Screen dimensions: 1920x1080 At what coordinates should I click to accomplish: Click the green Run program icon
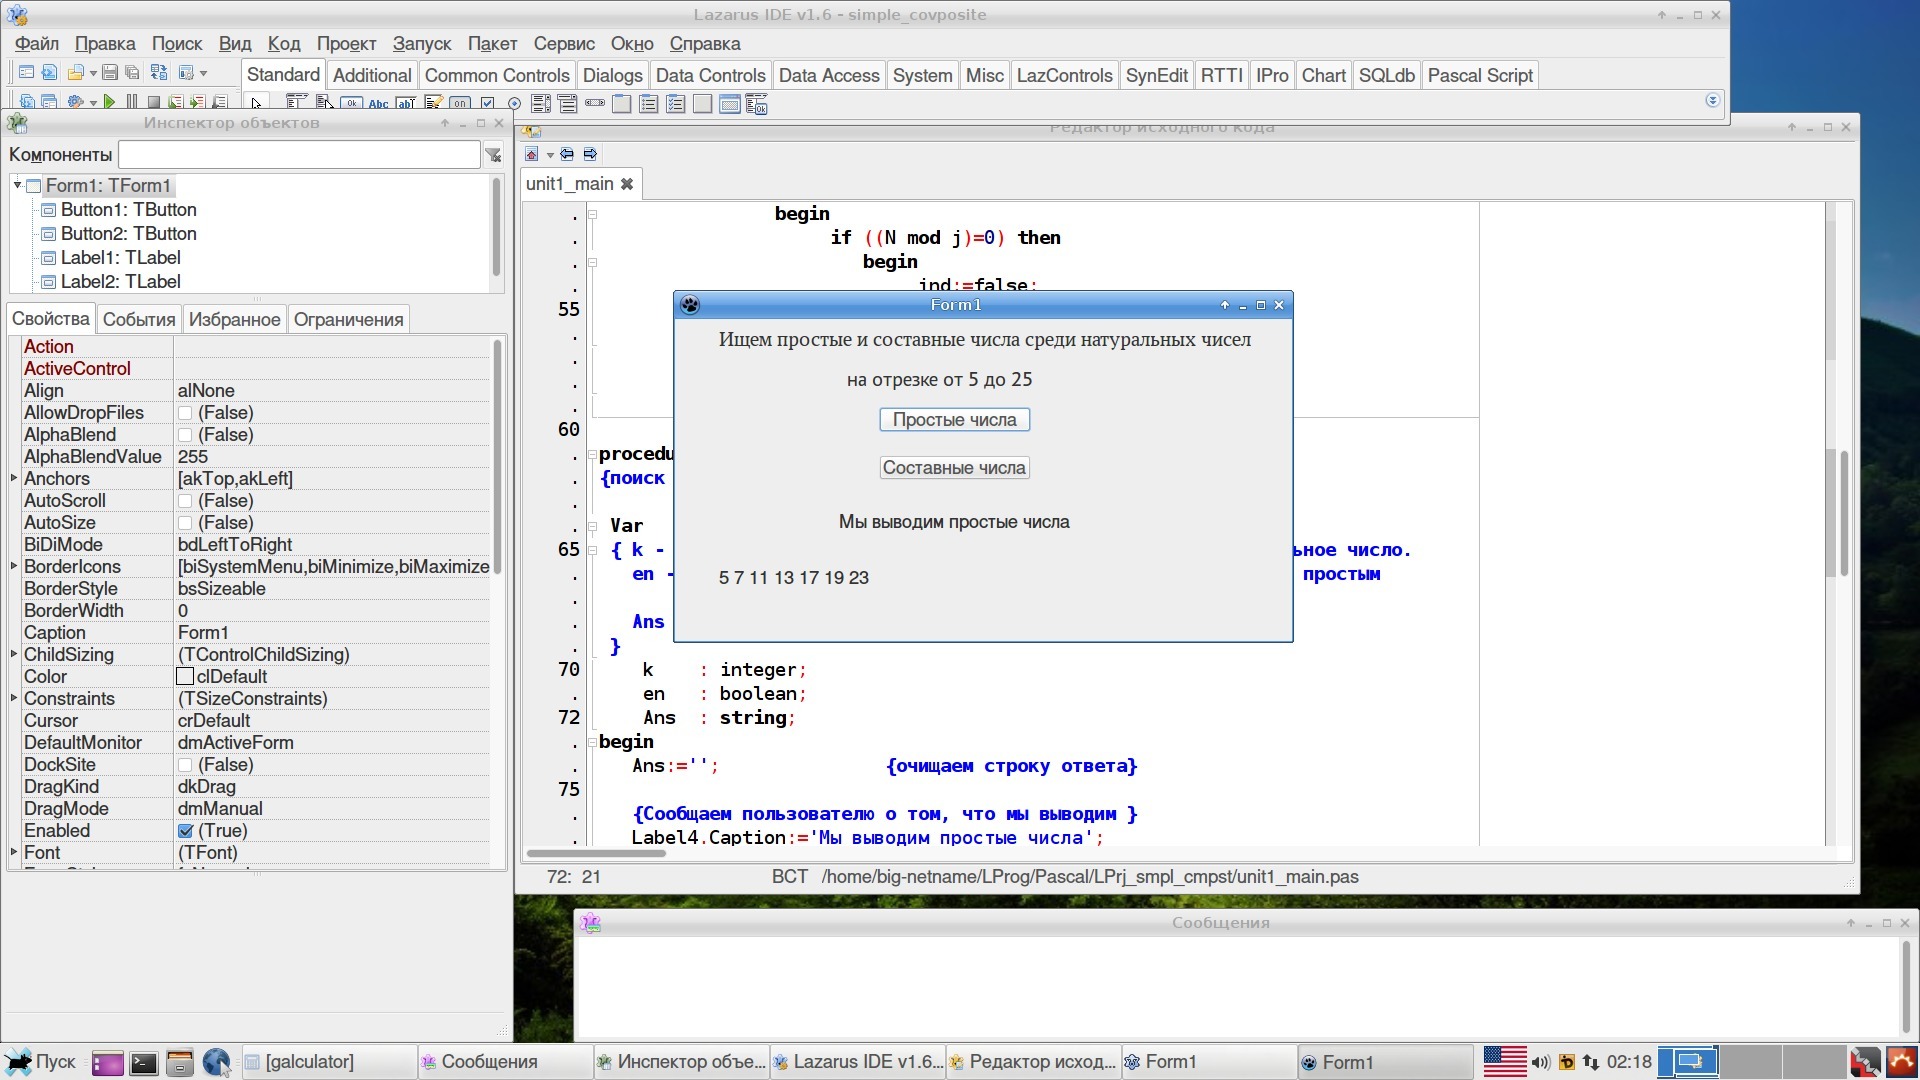tap(109, 102)
